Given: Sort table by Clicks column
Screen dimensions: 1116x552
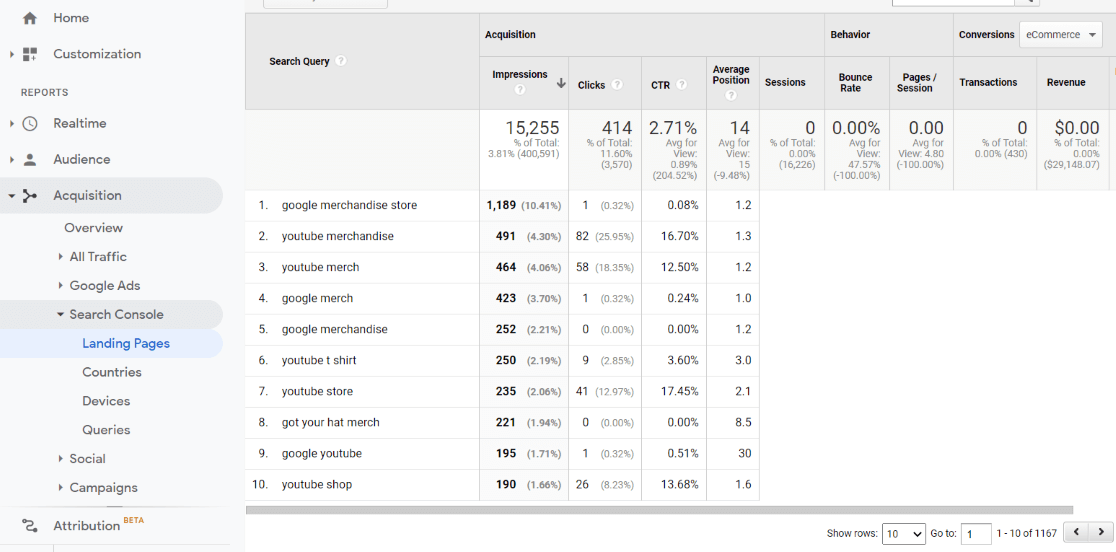Looking at the screenshot, I should pyautogui.click(x=591, y=85).
